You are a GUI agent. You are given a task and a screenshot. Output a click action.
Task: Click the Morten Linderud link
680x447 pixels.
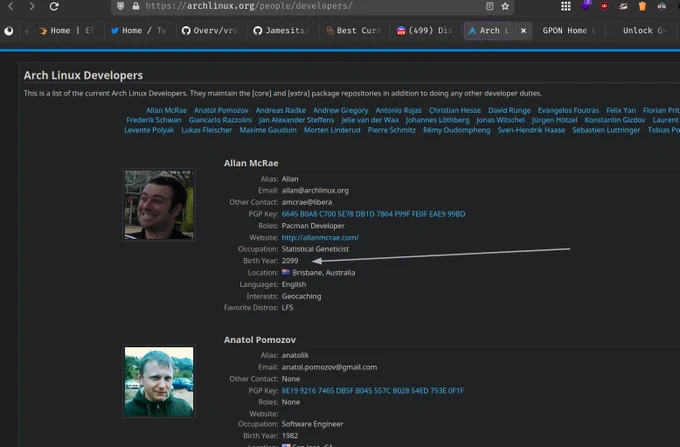[x=332, y=130]
